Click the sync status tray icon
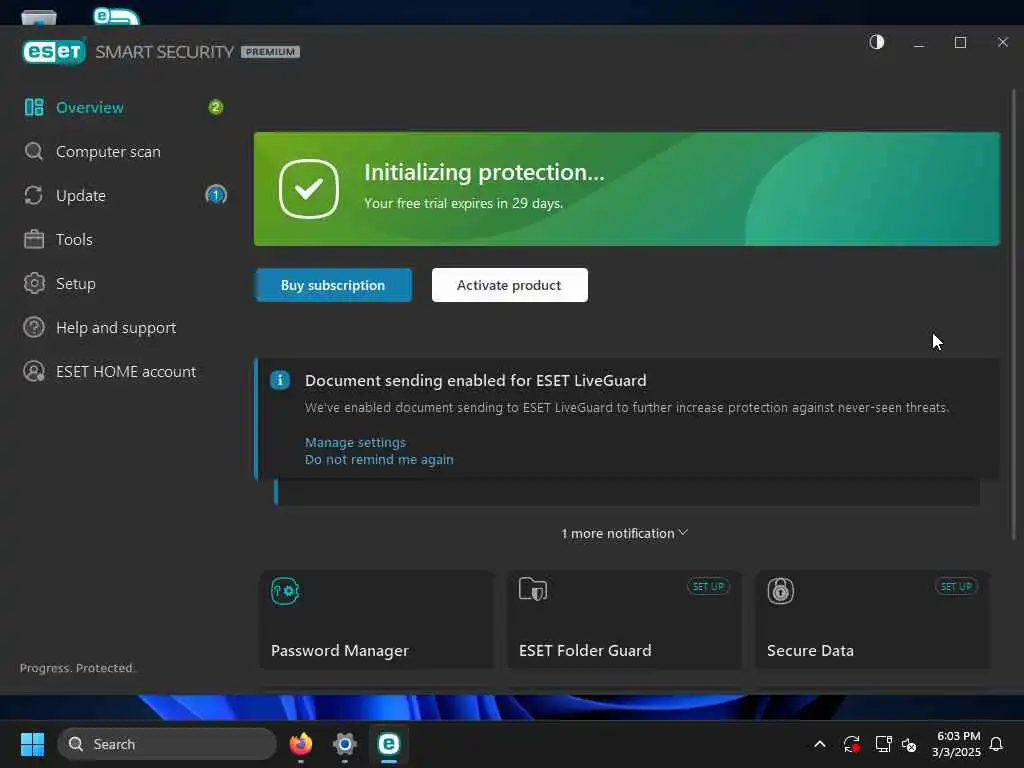The height and width of the screenshot is (768, 1024). click(851, 744)
